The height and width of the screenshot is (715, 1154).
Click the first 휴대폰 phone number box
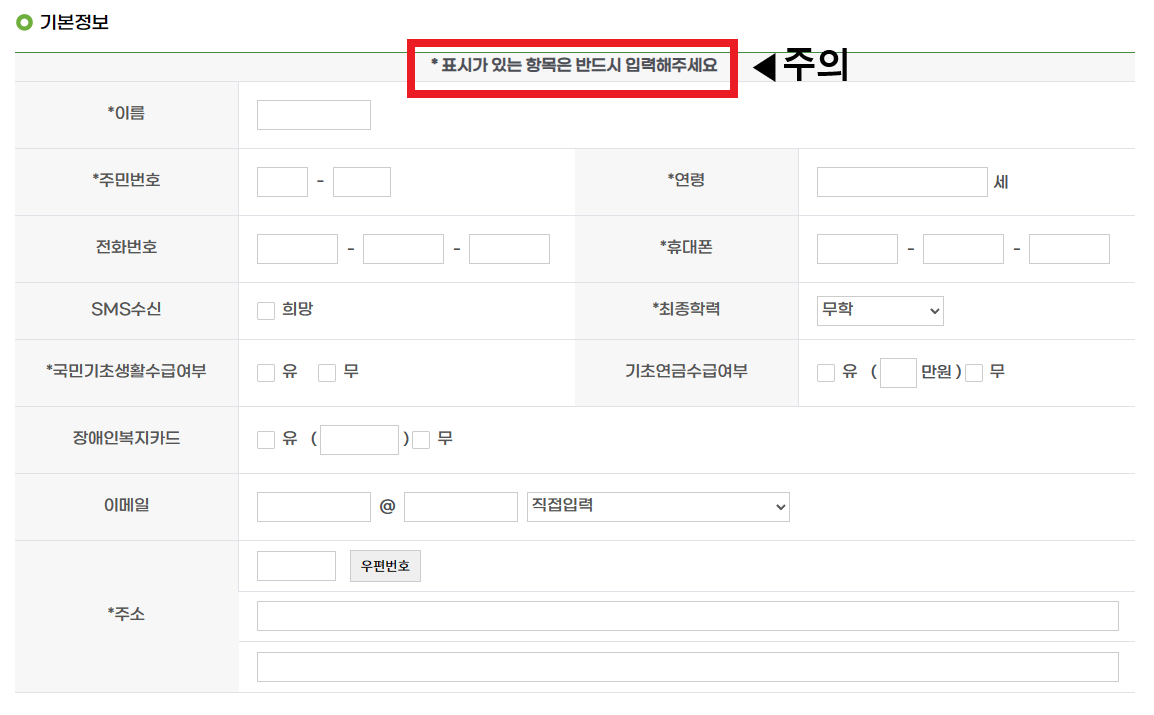856,248
